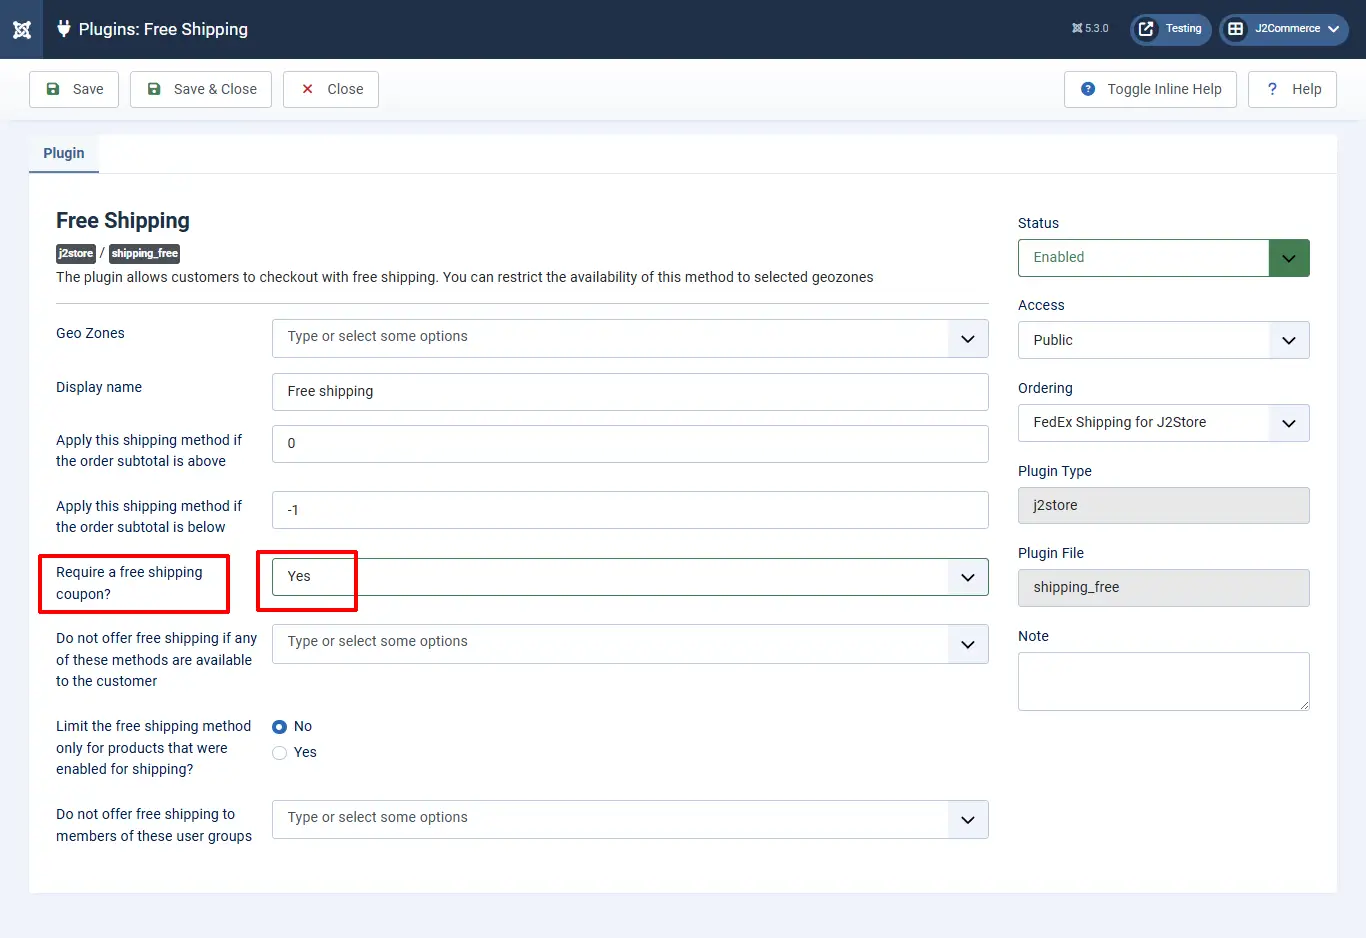Click the Plugin File label
The height and width of the screenshot is (938, 1366).
[1051, 553]
